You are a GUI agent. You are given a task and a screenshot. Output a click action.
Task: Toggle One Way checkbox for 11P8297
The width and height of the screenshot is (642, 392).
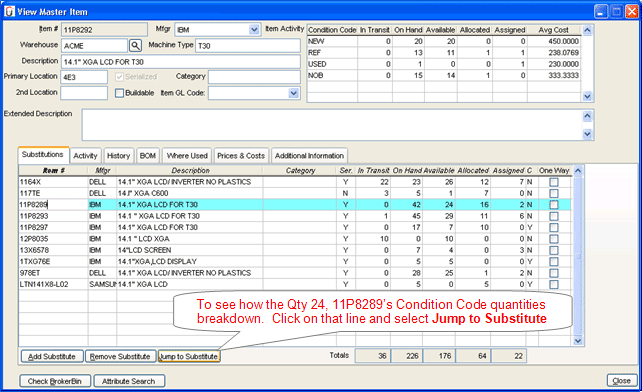point(554,227)
